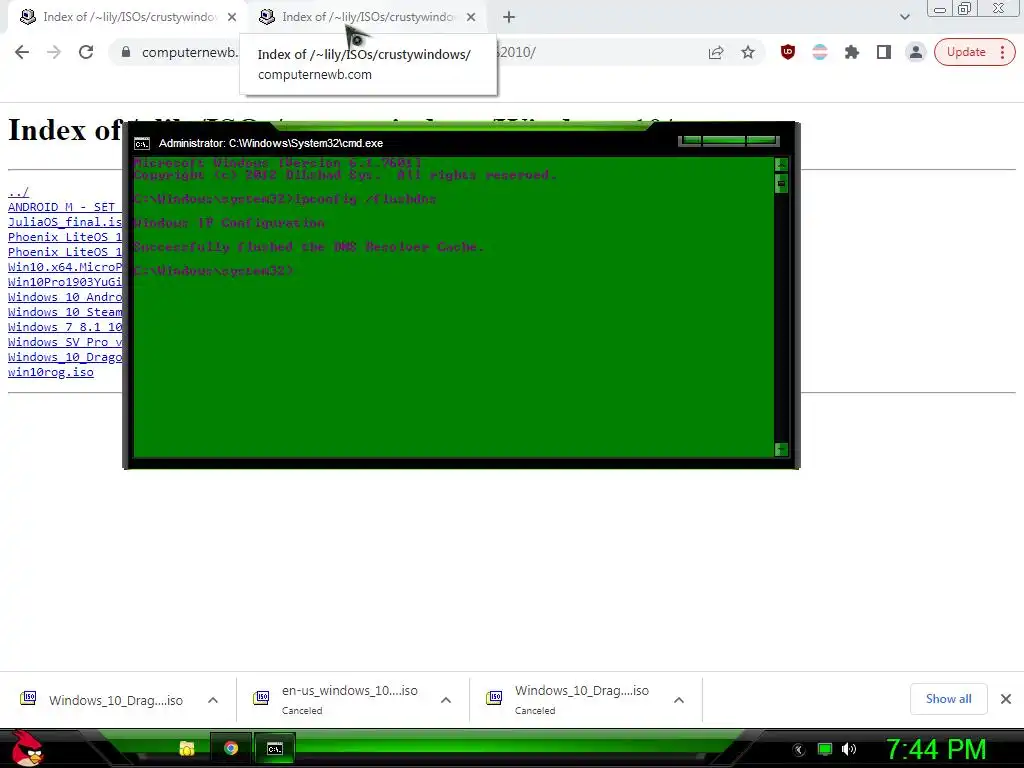Restore down the Chrome window
Image resolution: width=1024 pixels, height=768 pixels.
pos(965,8)
